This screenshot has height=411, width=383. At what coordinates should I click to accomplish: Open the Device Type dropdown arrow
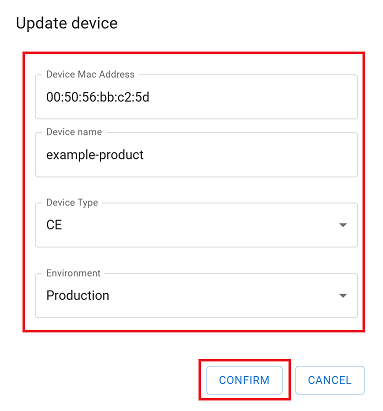(343, 225)
